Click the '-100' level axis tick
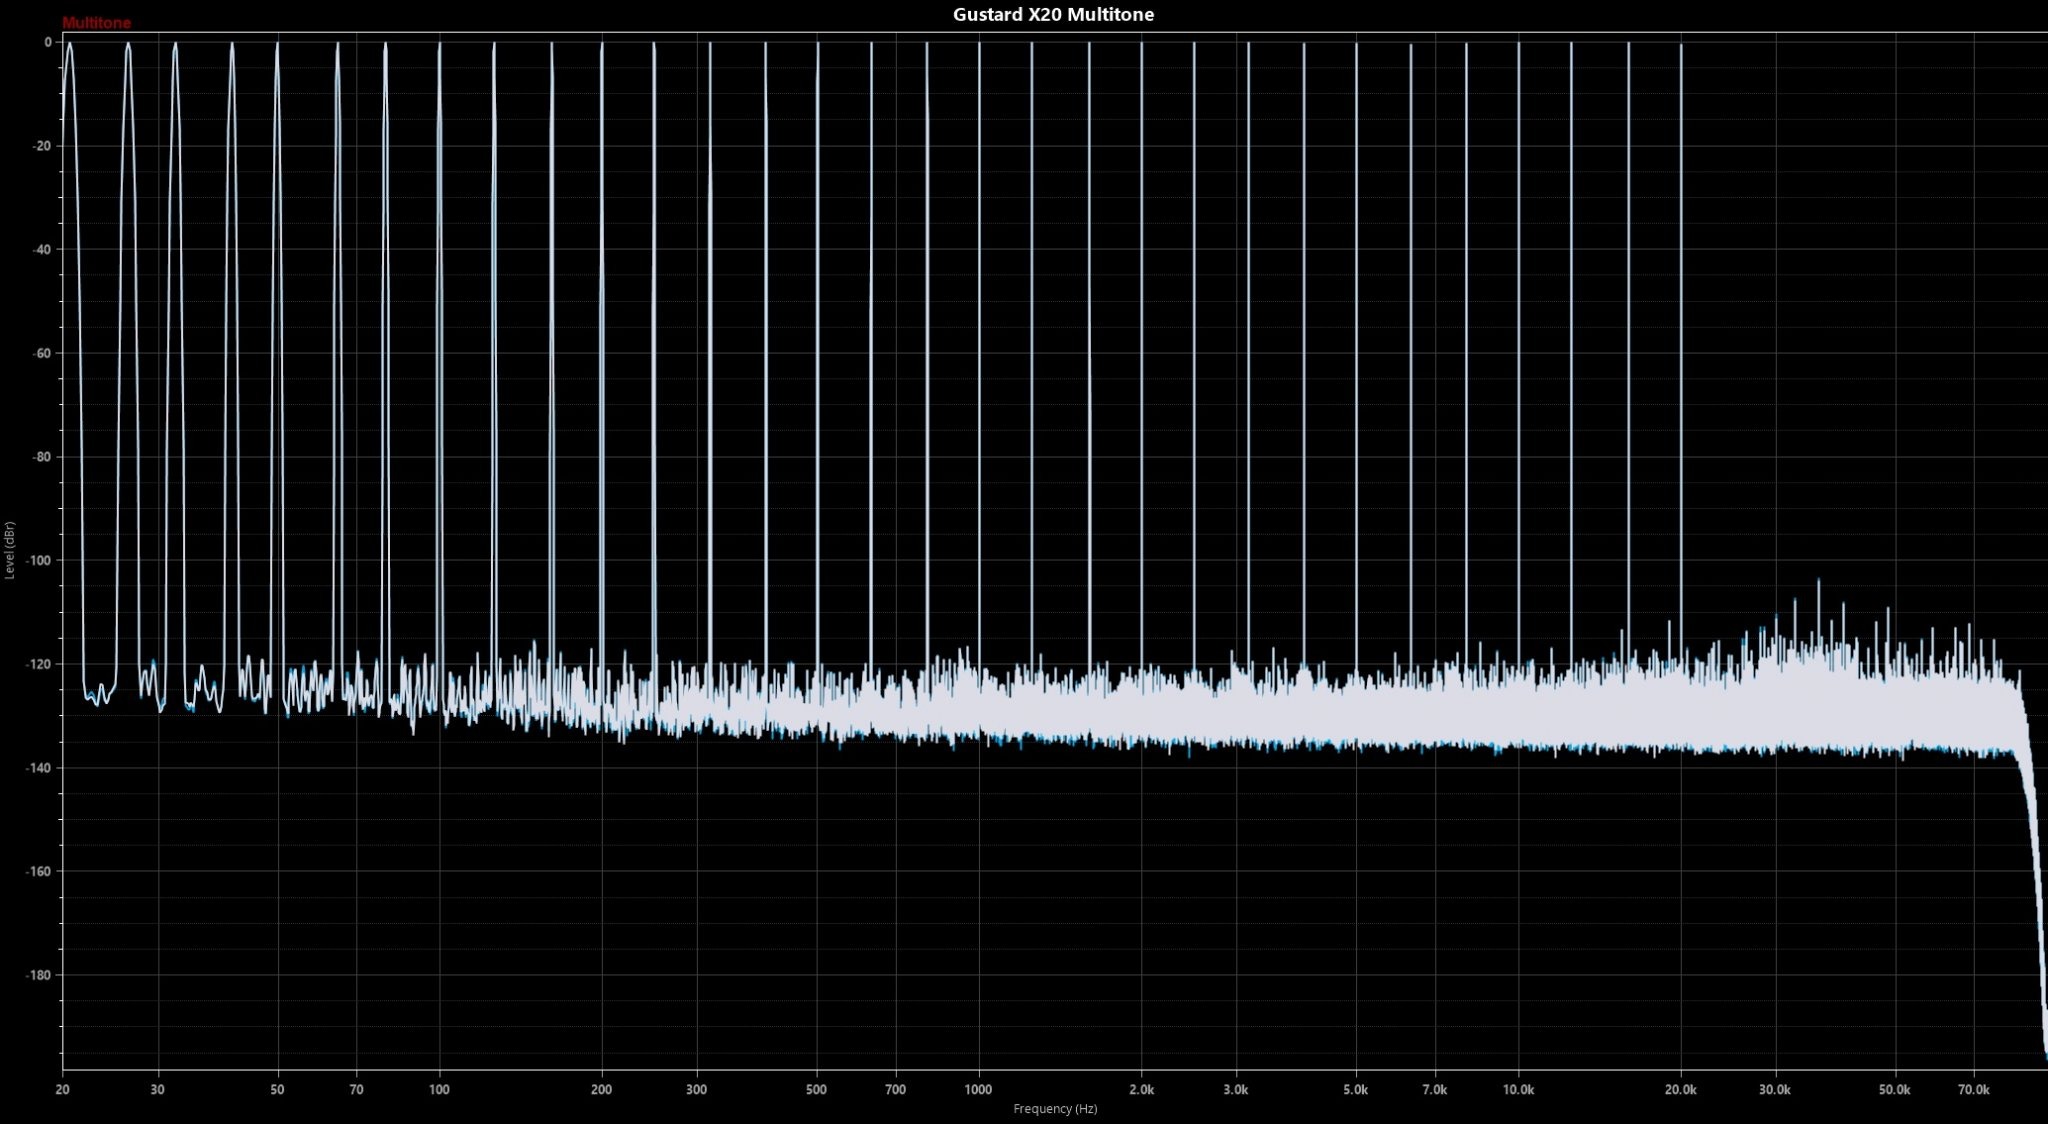Screen dimensions: 2048x1124 [39, 561]
